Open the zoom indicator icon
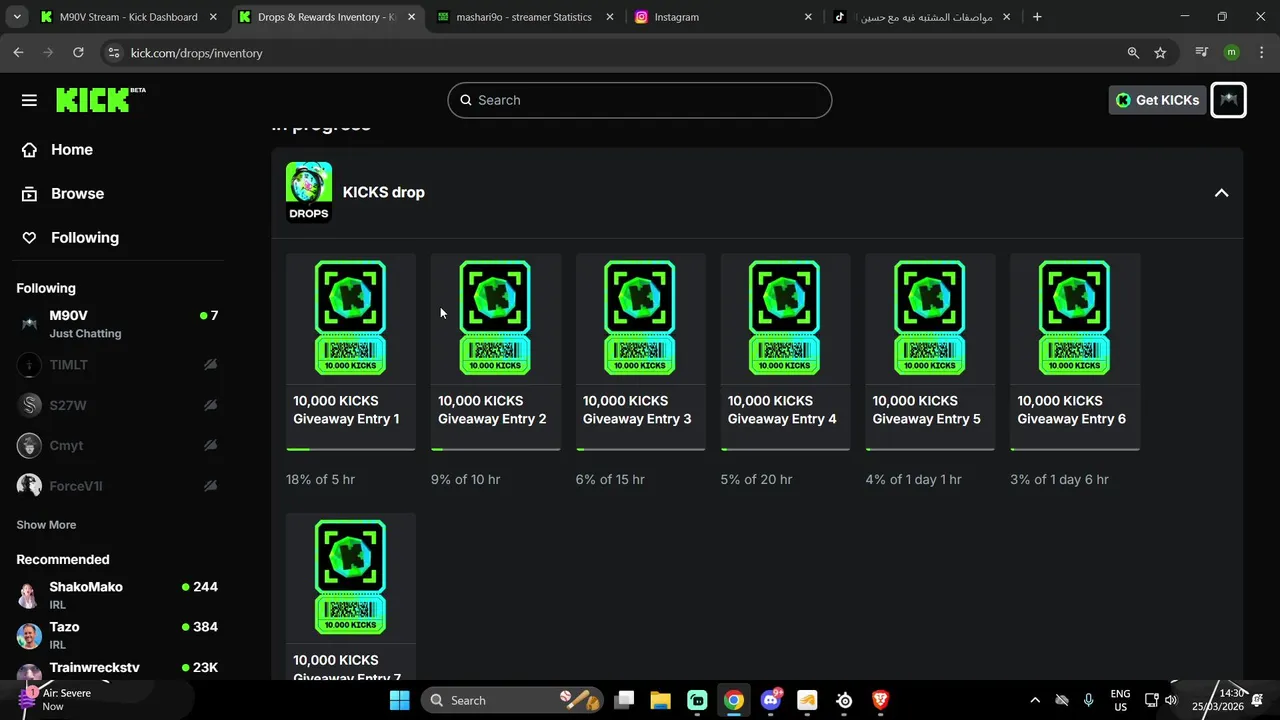Image resolution: width=1280 pixels, height=720 pixels. 1133,53
